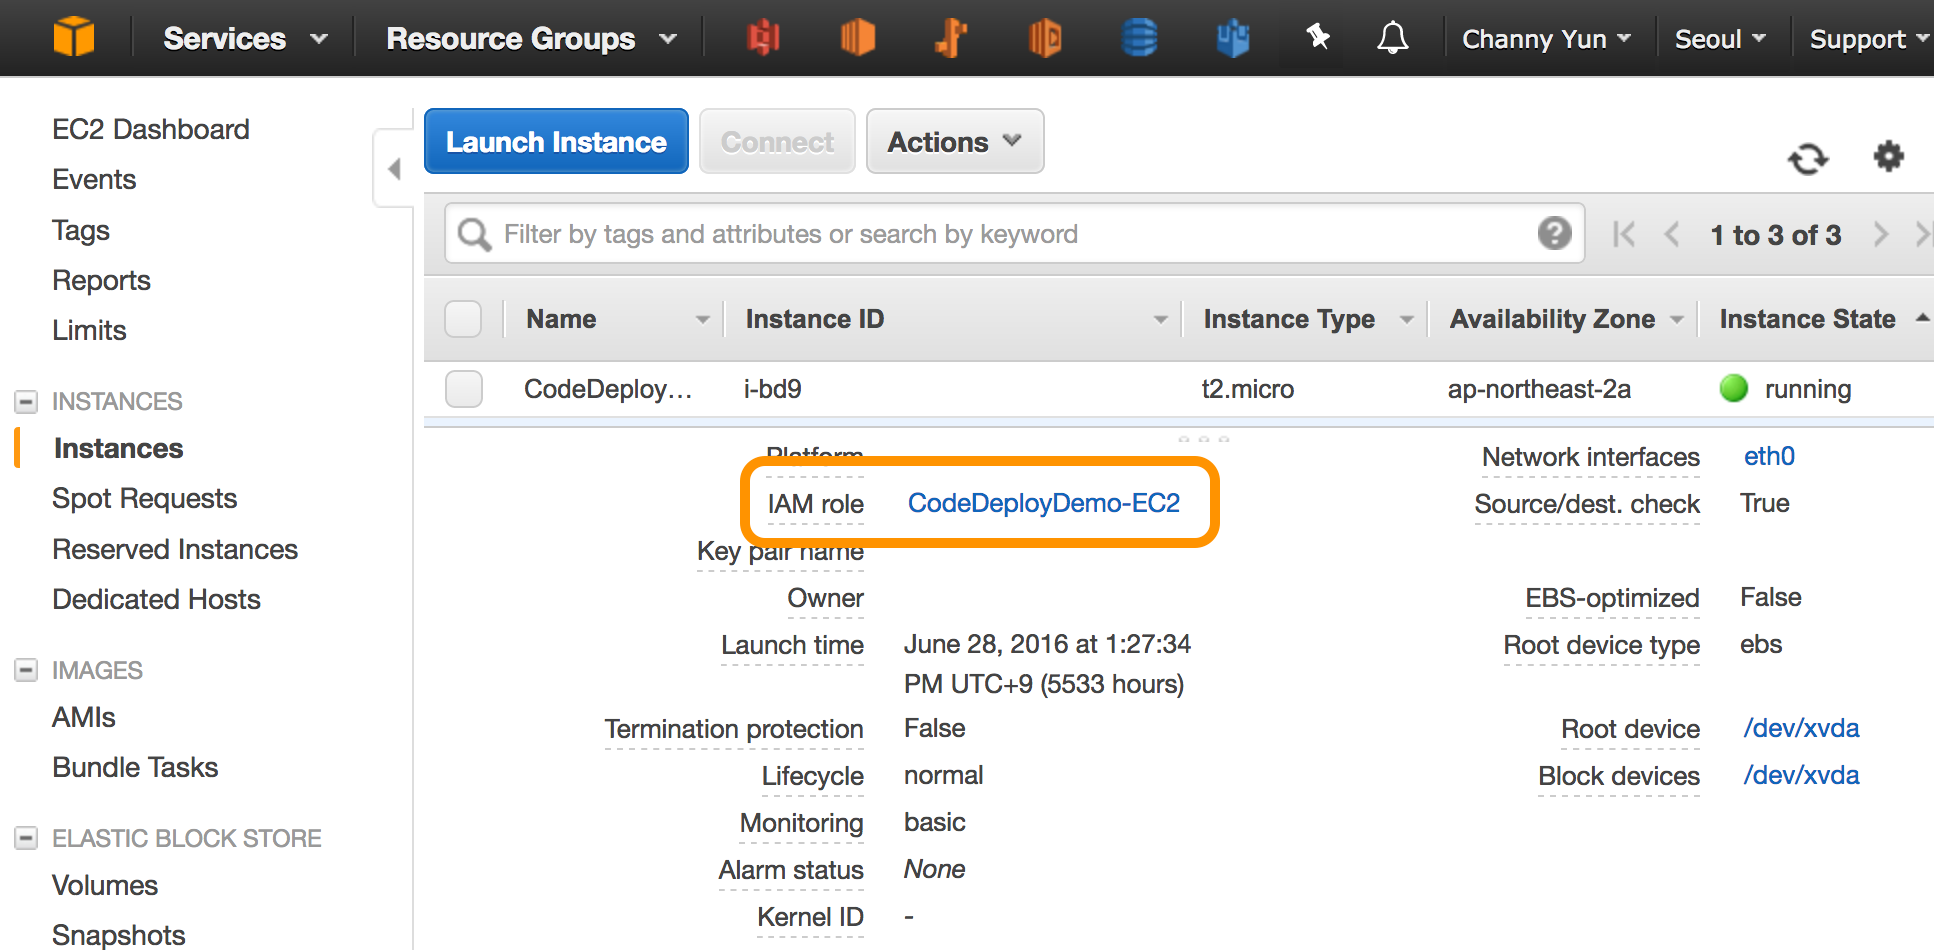Open the notifications bell
This screenshot has width=1934, height=950.
[1392, 37]
